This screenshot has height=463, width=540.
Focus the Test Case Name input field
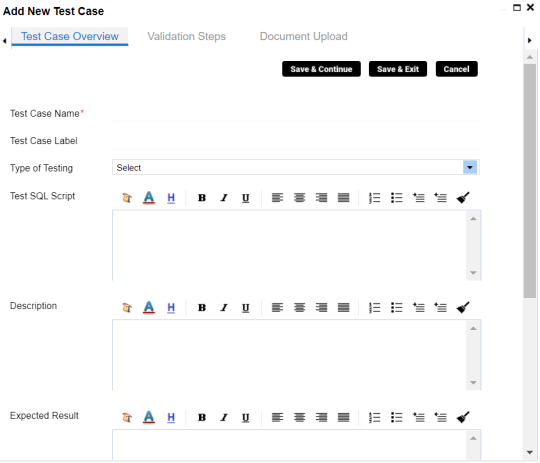click(x=296, y=114)
